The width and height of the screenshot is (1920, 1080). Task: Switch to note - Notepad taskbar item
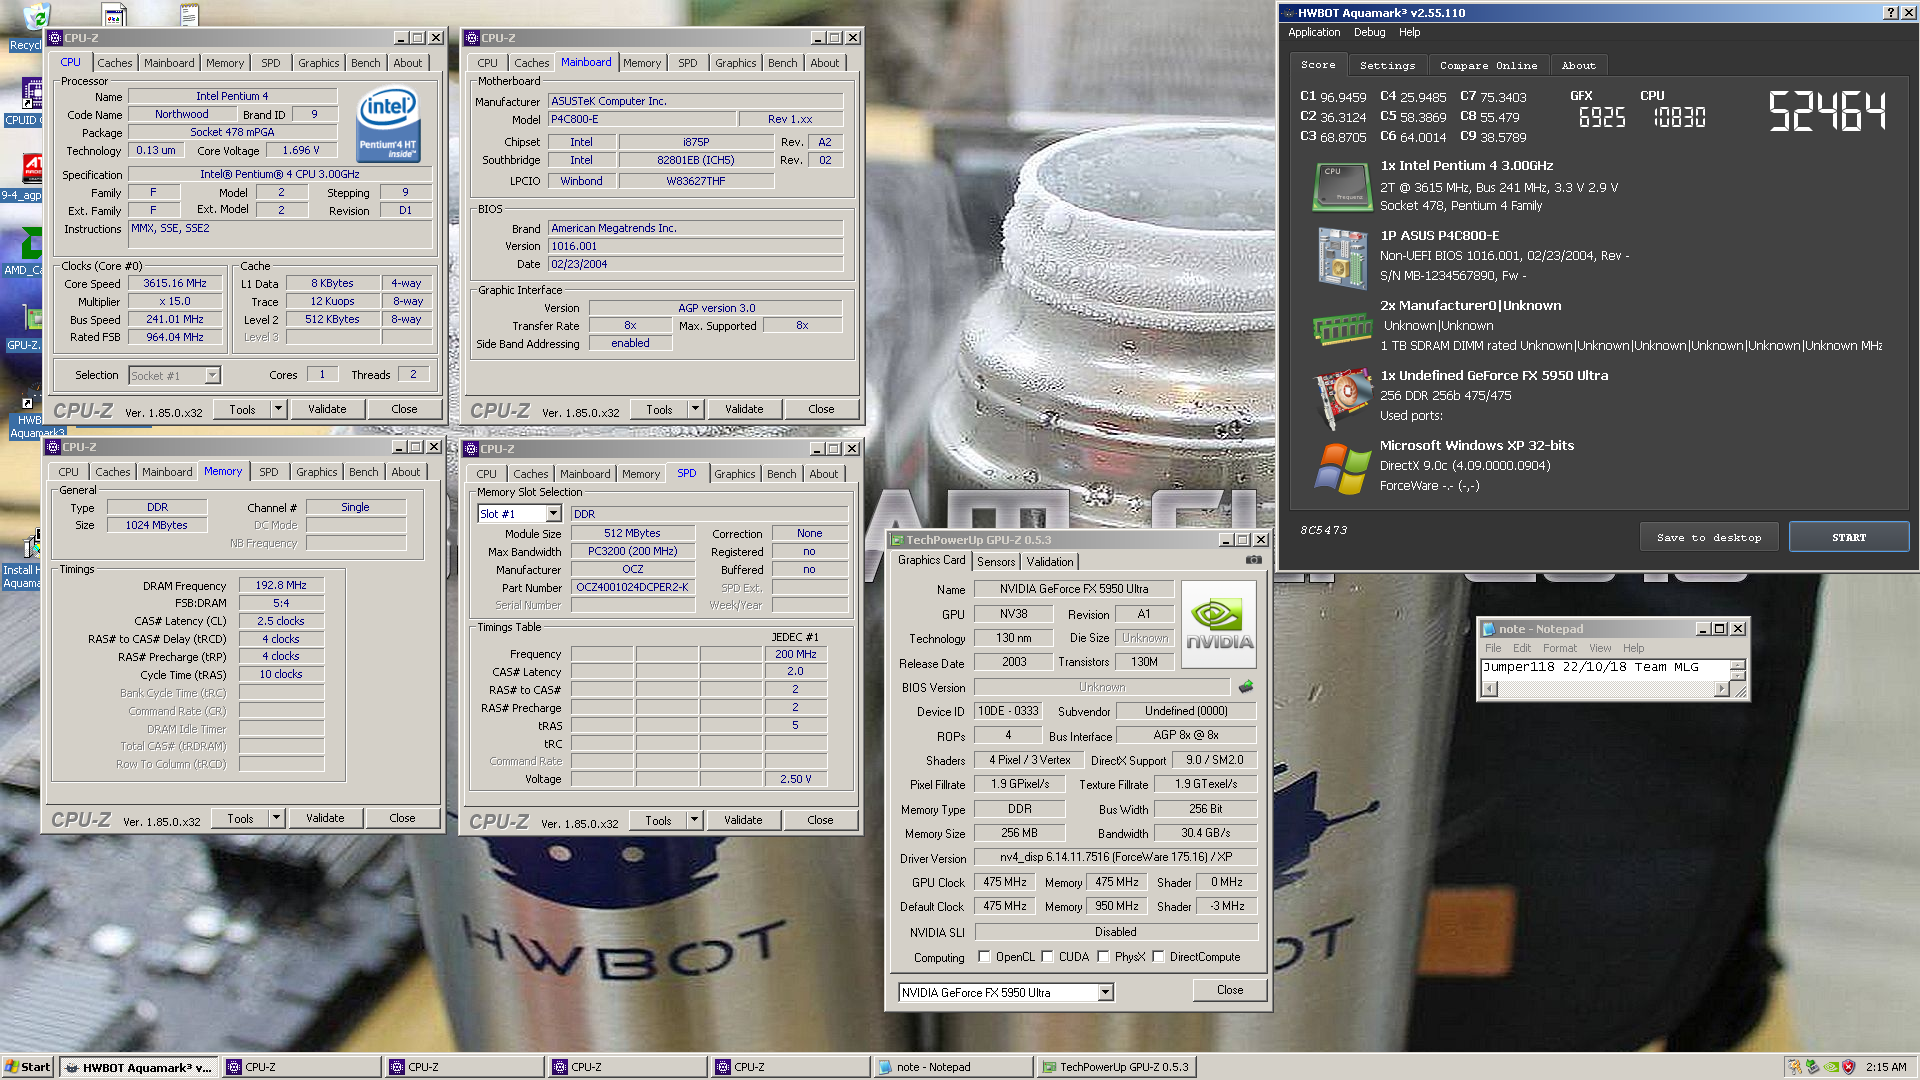point(952,1067)
